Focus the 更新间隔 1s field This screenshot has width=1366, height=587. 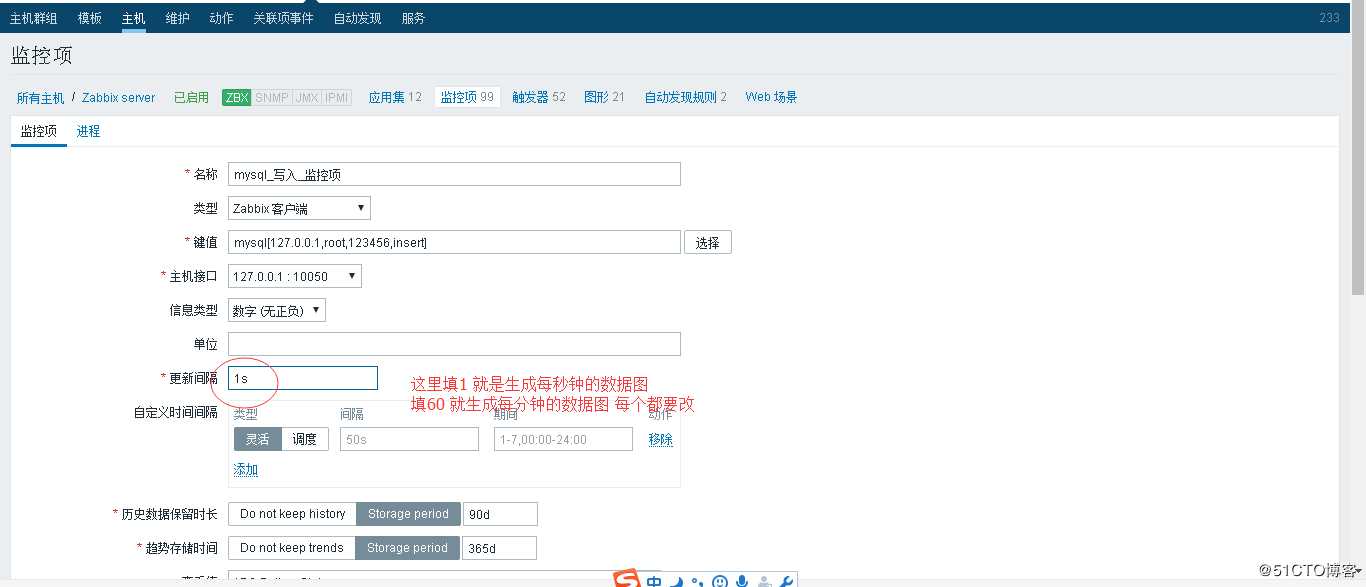[303, 378]
